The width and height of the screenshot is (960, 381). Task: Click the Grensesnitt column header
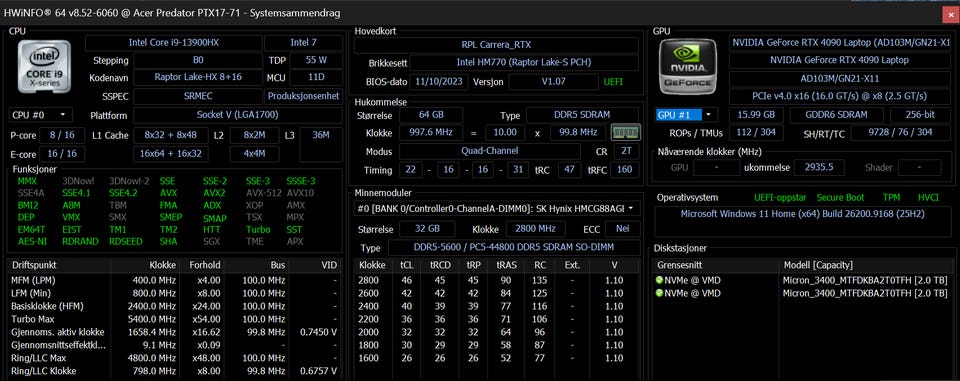tap(716, 265)
